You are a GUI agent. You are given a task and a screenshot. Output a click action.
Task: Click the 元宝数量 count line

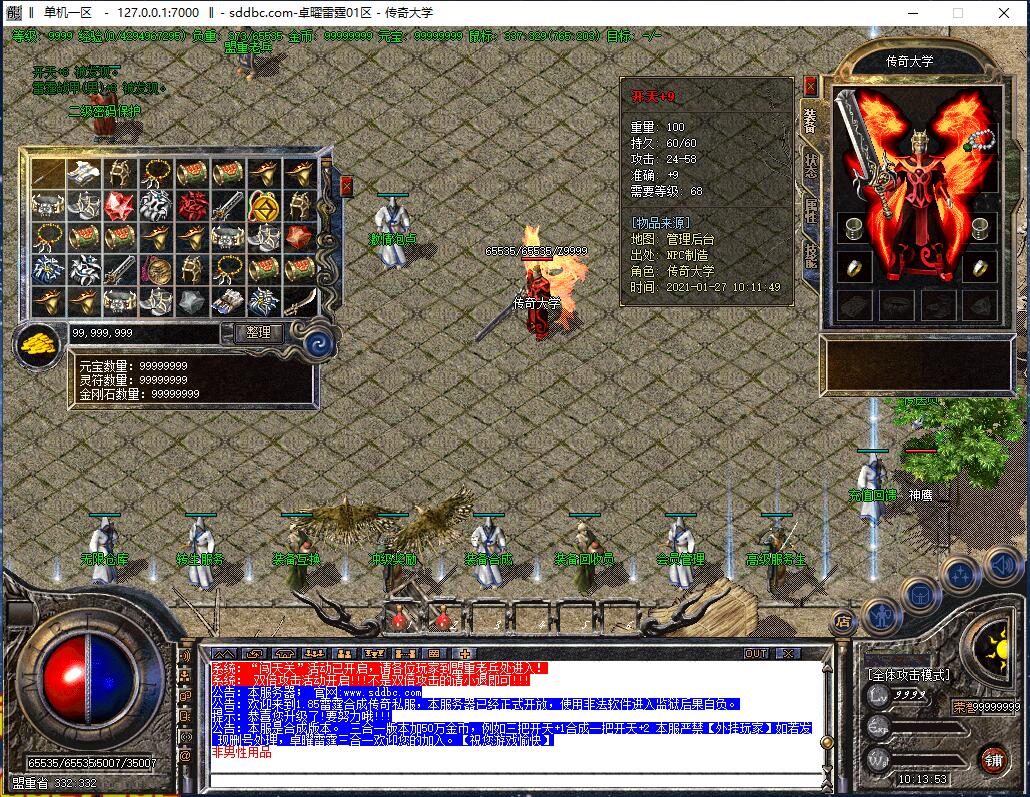(133, 366)
